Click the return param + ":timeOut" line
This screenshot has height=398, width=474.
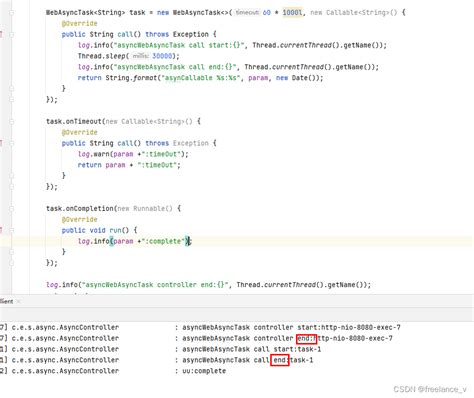[x=129, y=165]
